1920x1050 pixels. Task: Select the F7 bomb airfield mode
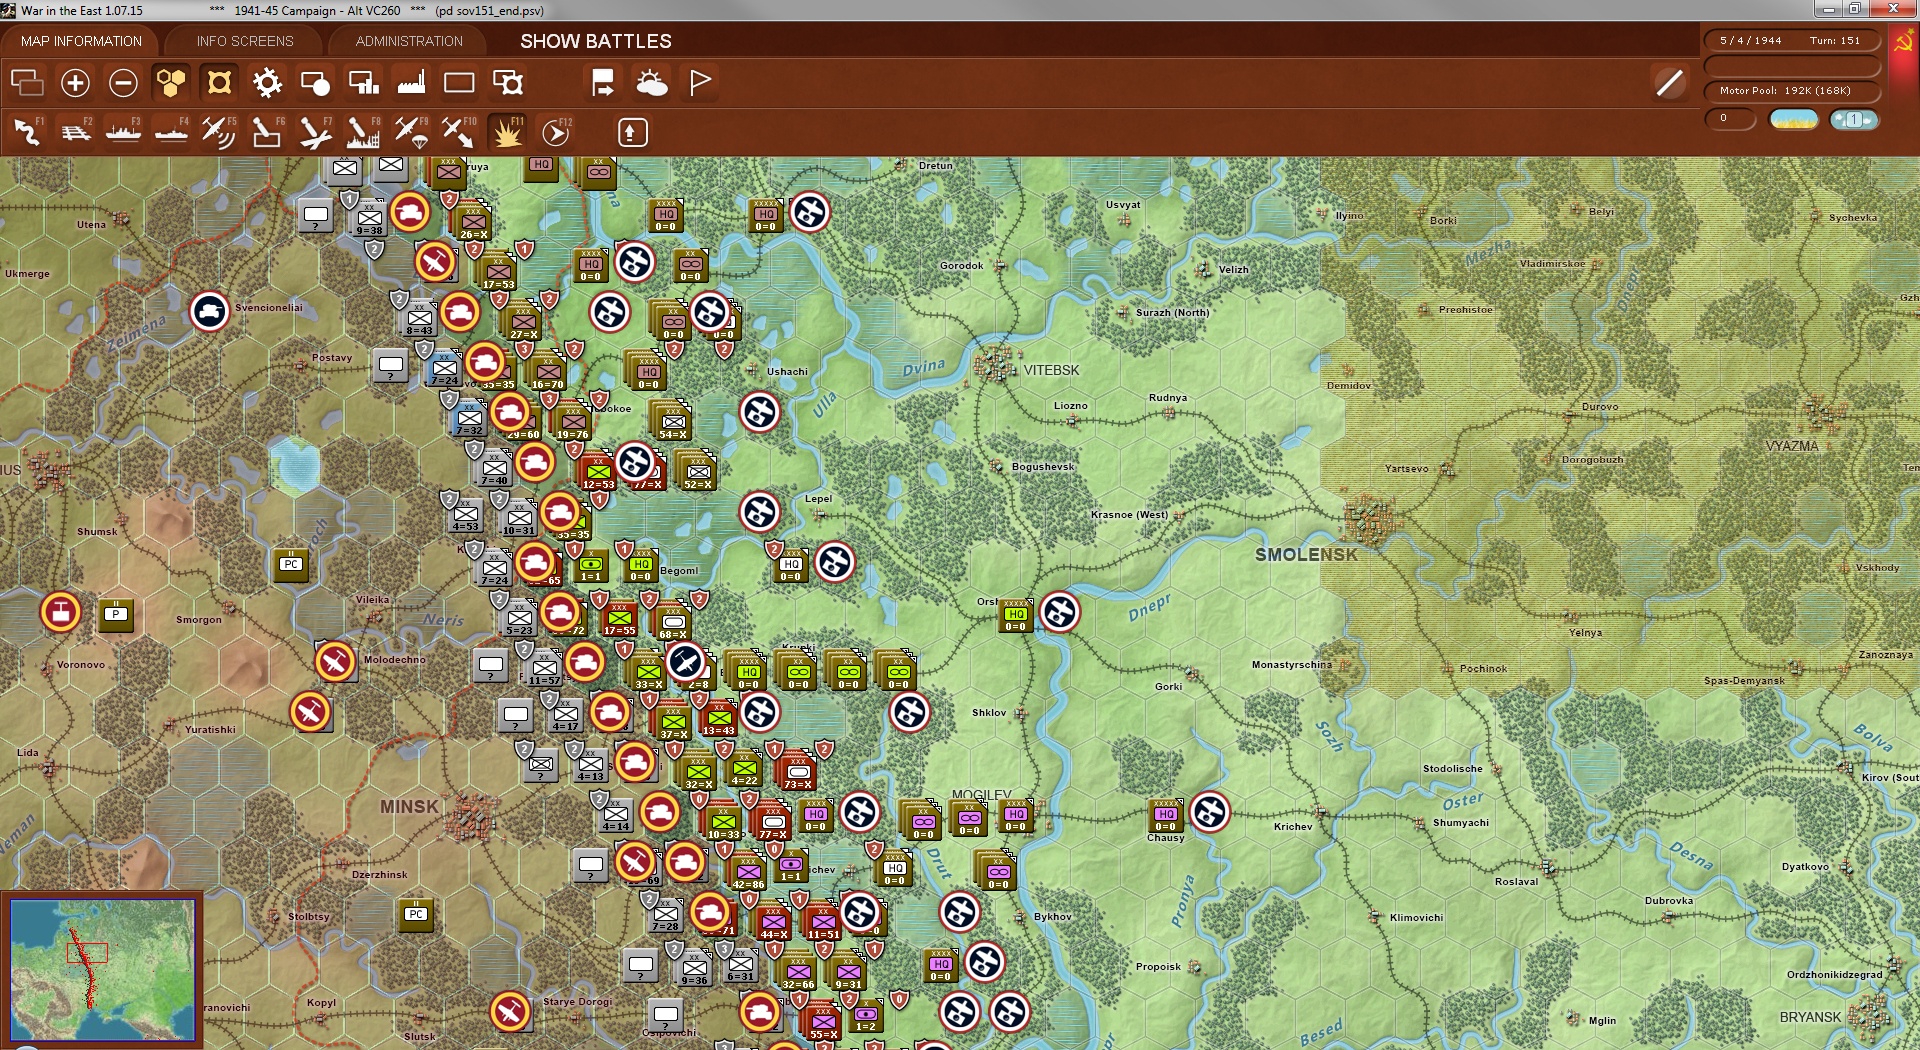point(315,132)
